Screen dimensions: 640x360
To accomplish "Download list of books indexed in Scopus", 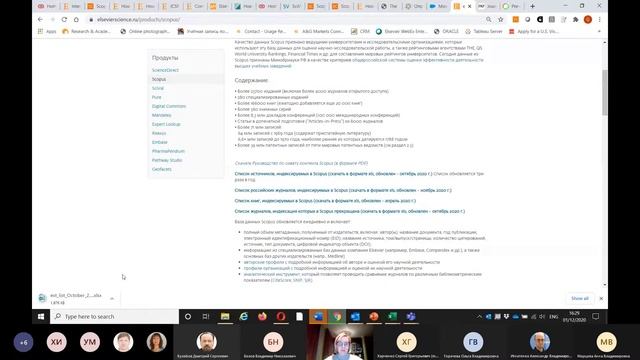I will pos(325,201).
